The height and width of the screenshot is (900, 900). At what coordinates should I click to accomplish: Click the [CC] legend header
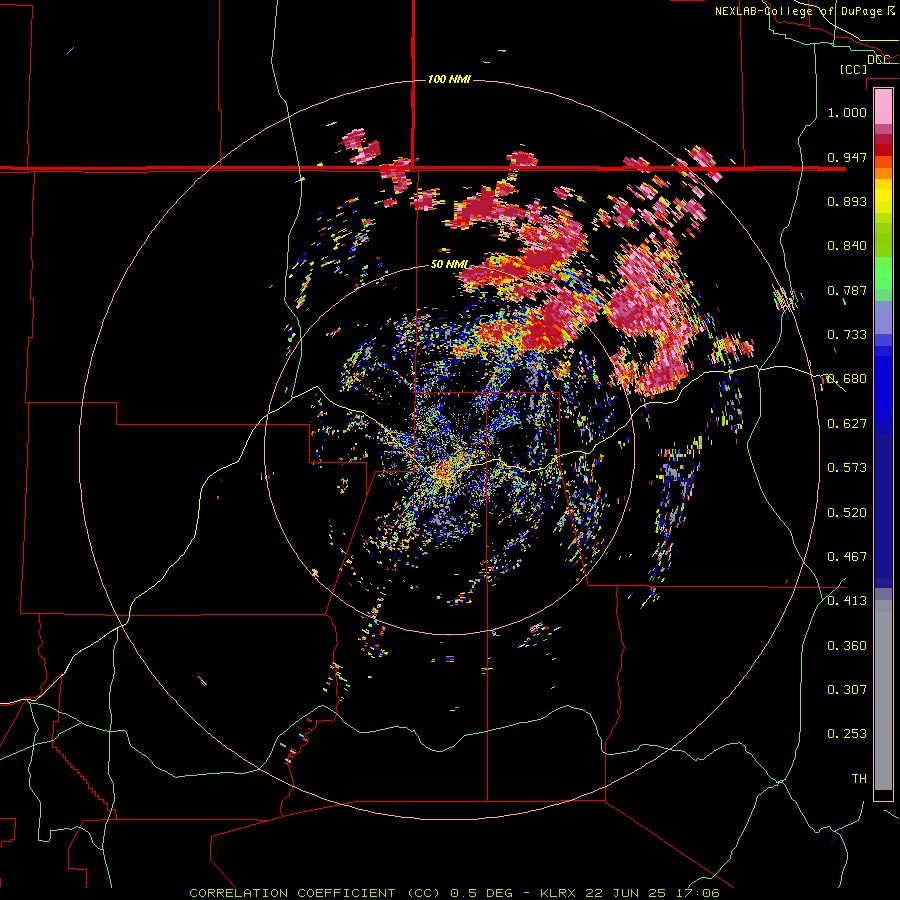pyautogui.click(x=854, y=69)
